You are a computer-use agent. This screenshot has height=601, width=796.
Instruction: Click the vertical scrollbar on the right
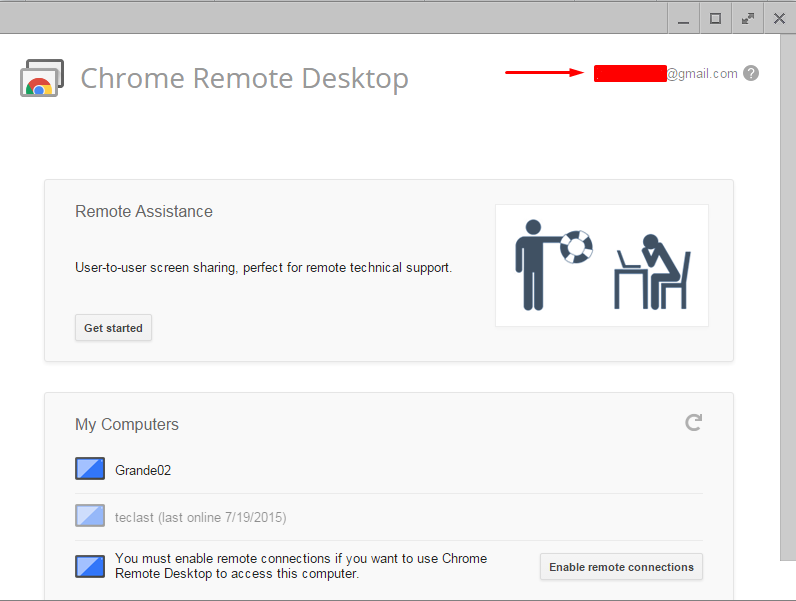tap(788, 297)
